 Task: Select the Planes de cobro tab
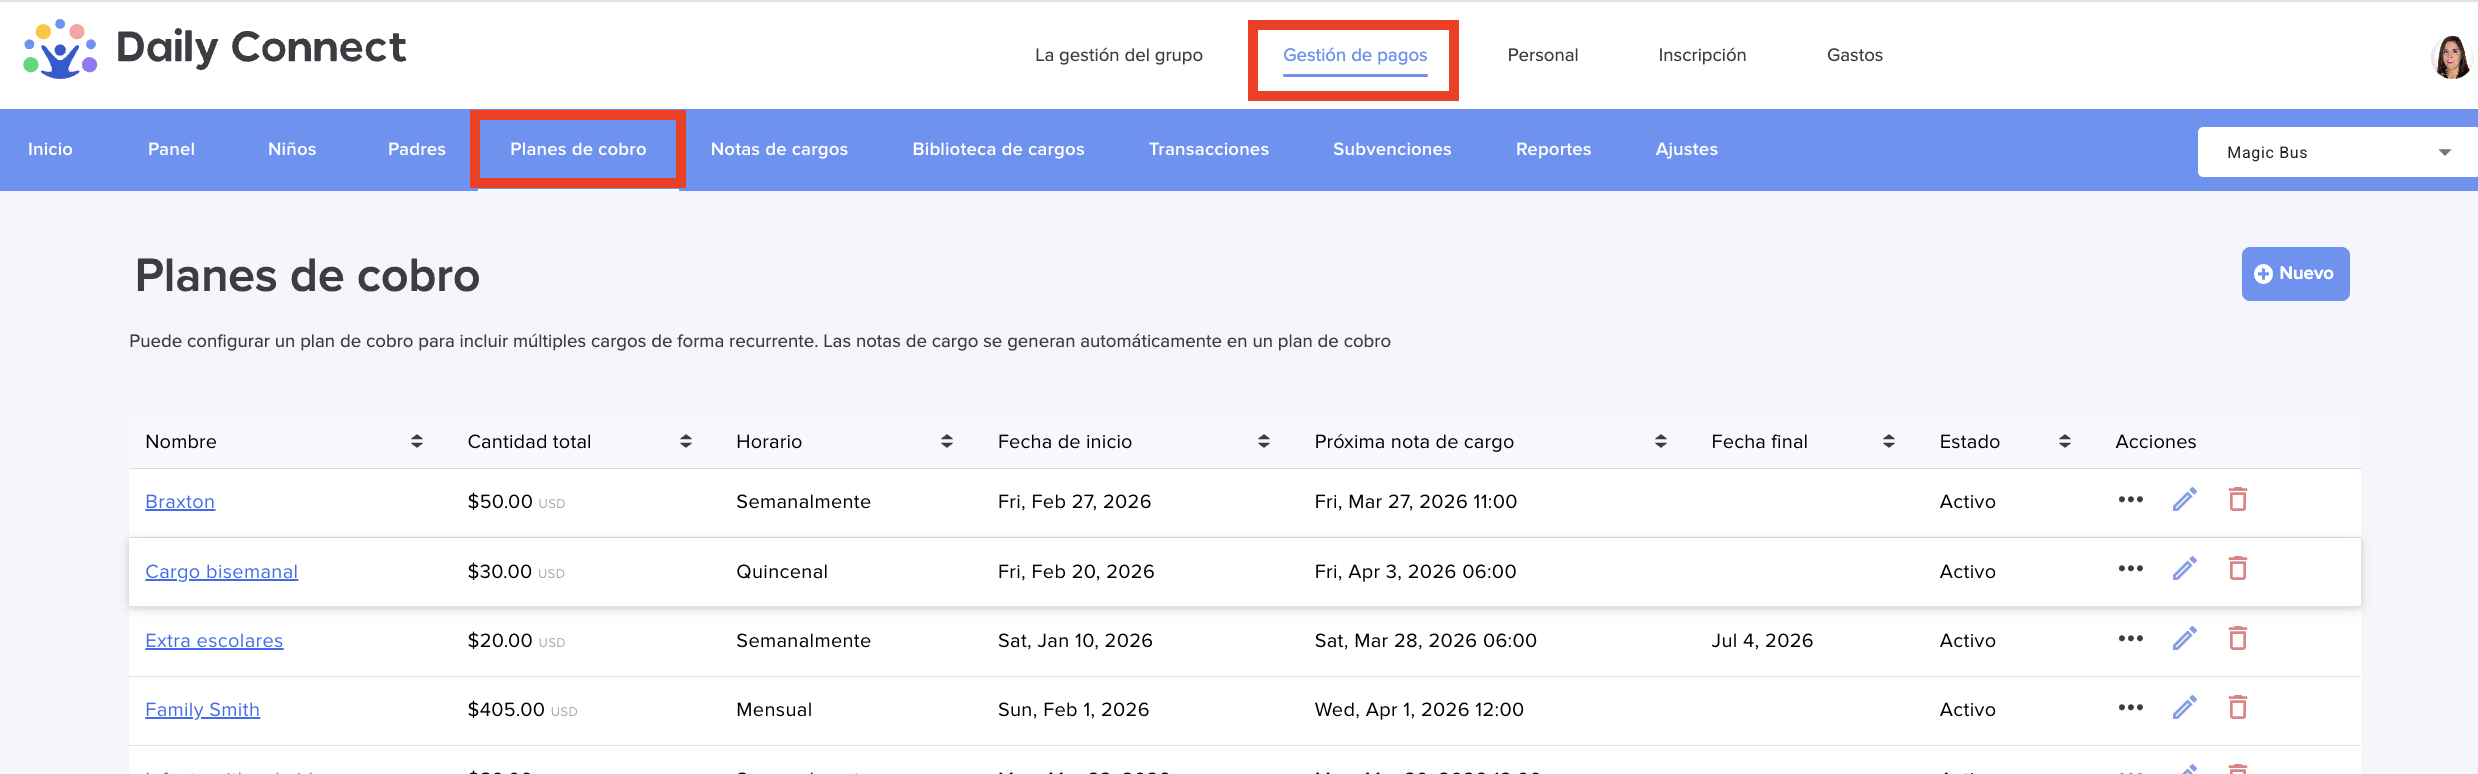578,149
